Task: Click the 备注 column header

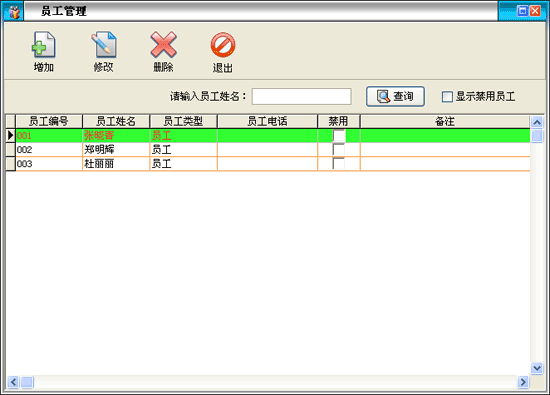Action: [x=445, y=121]
